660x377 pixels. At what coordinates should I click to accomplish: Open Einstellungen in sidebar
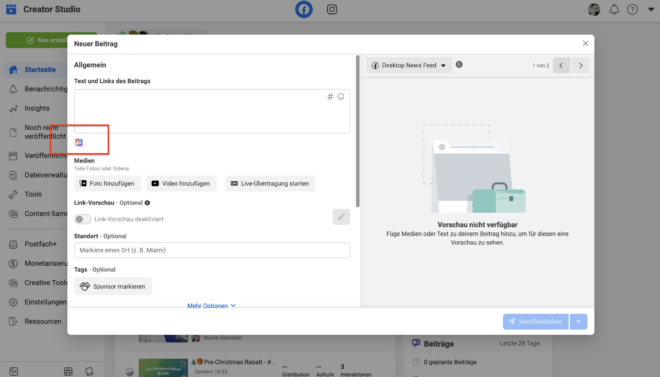(45, 302)
